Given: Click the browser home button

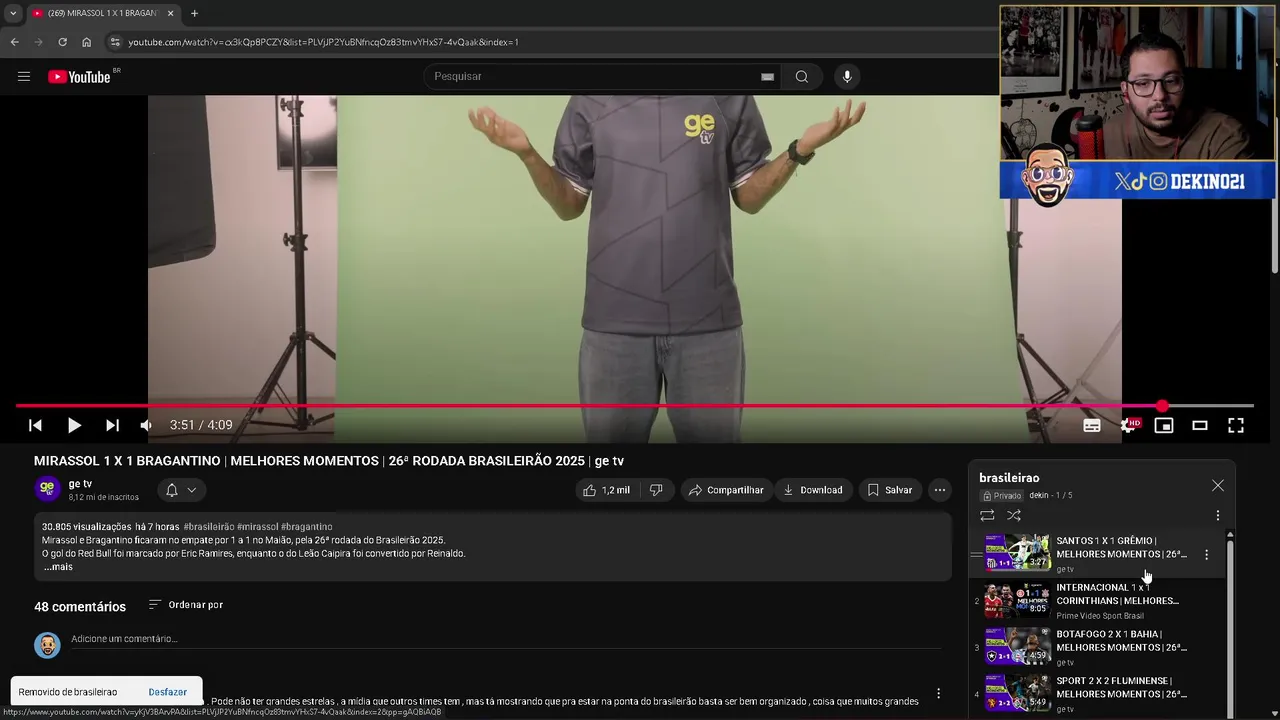Looking at the screenshot, I should 86,42.
